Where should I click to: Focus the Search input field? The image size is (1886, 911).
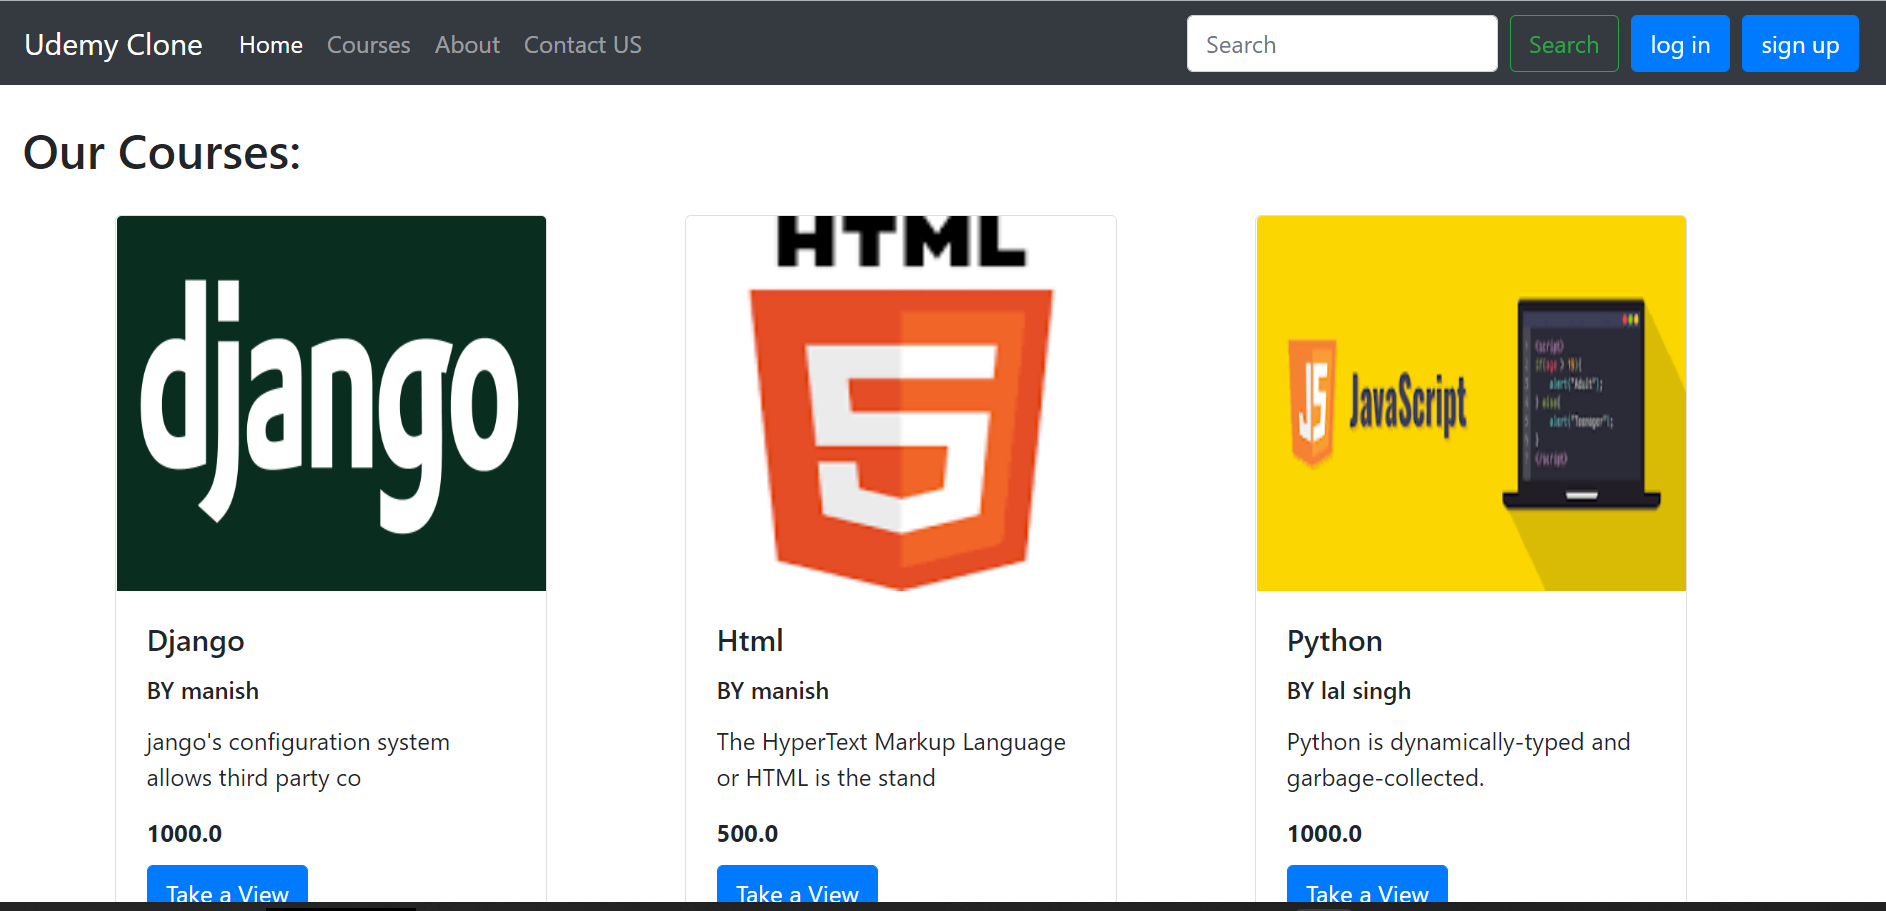(x=1342, y=44)
